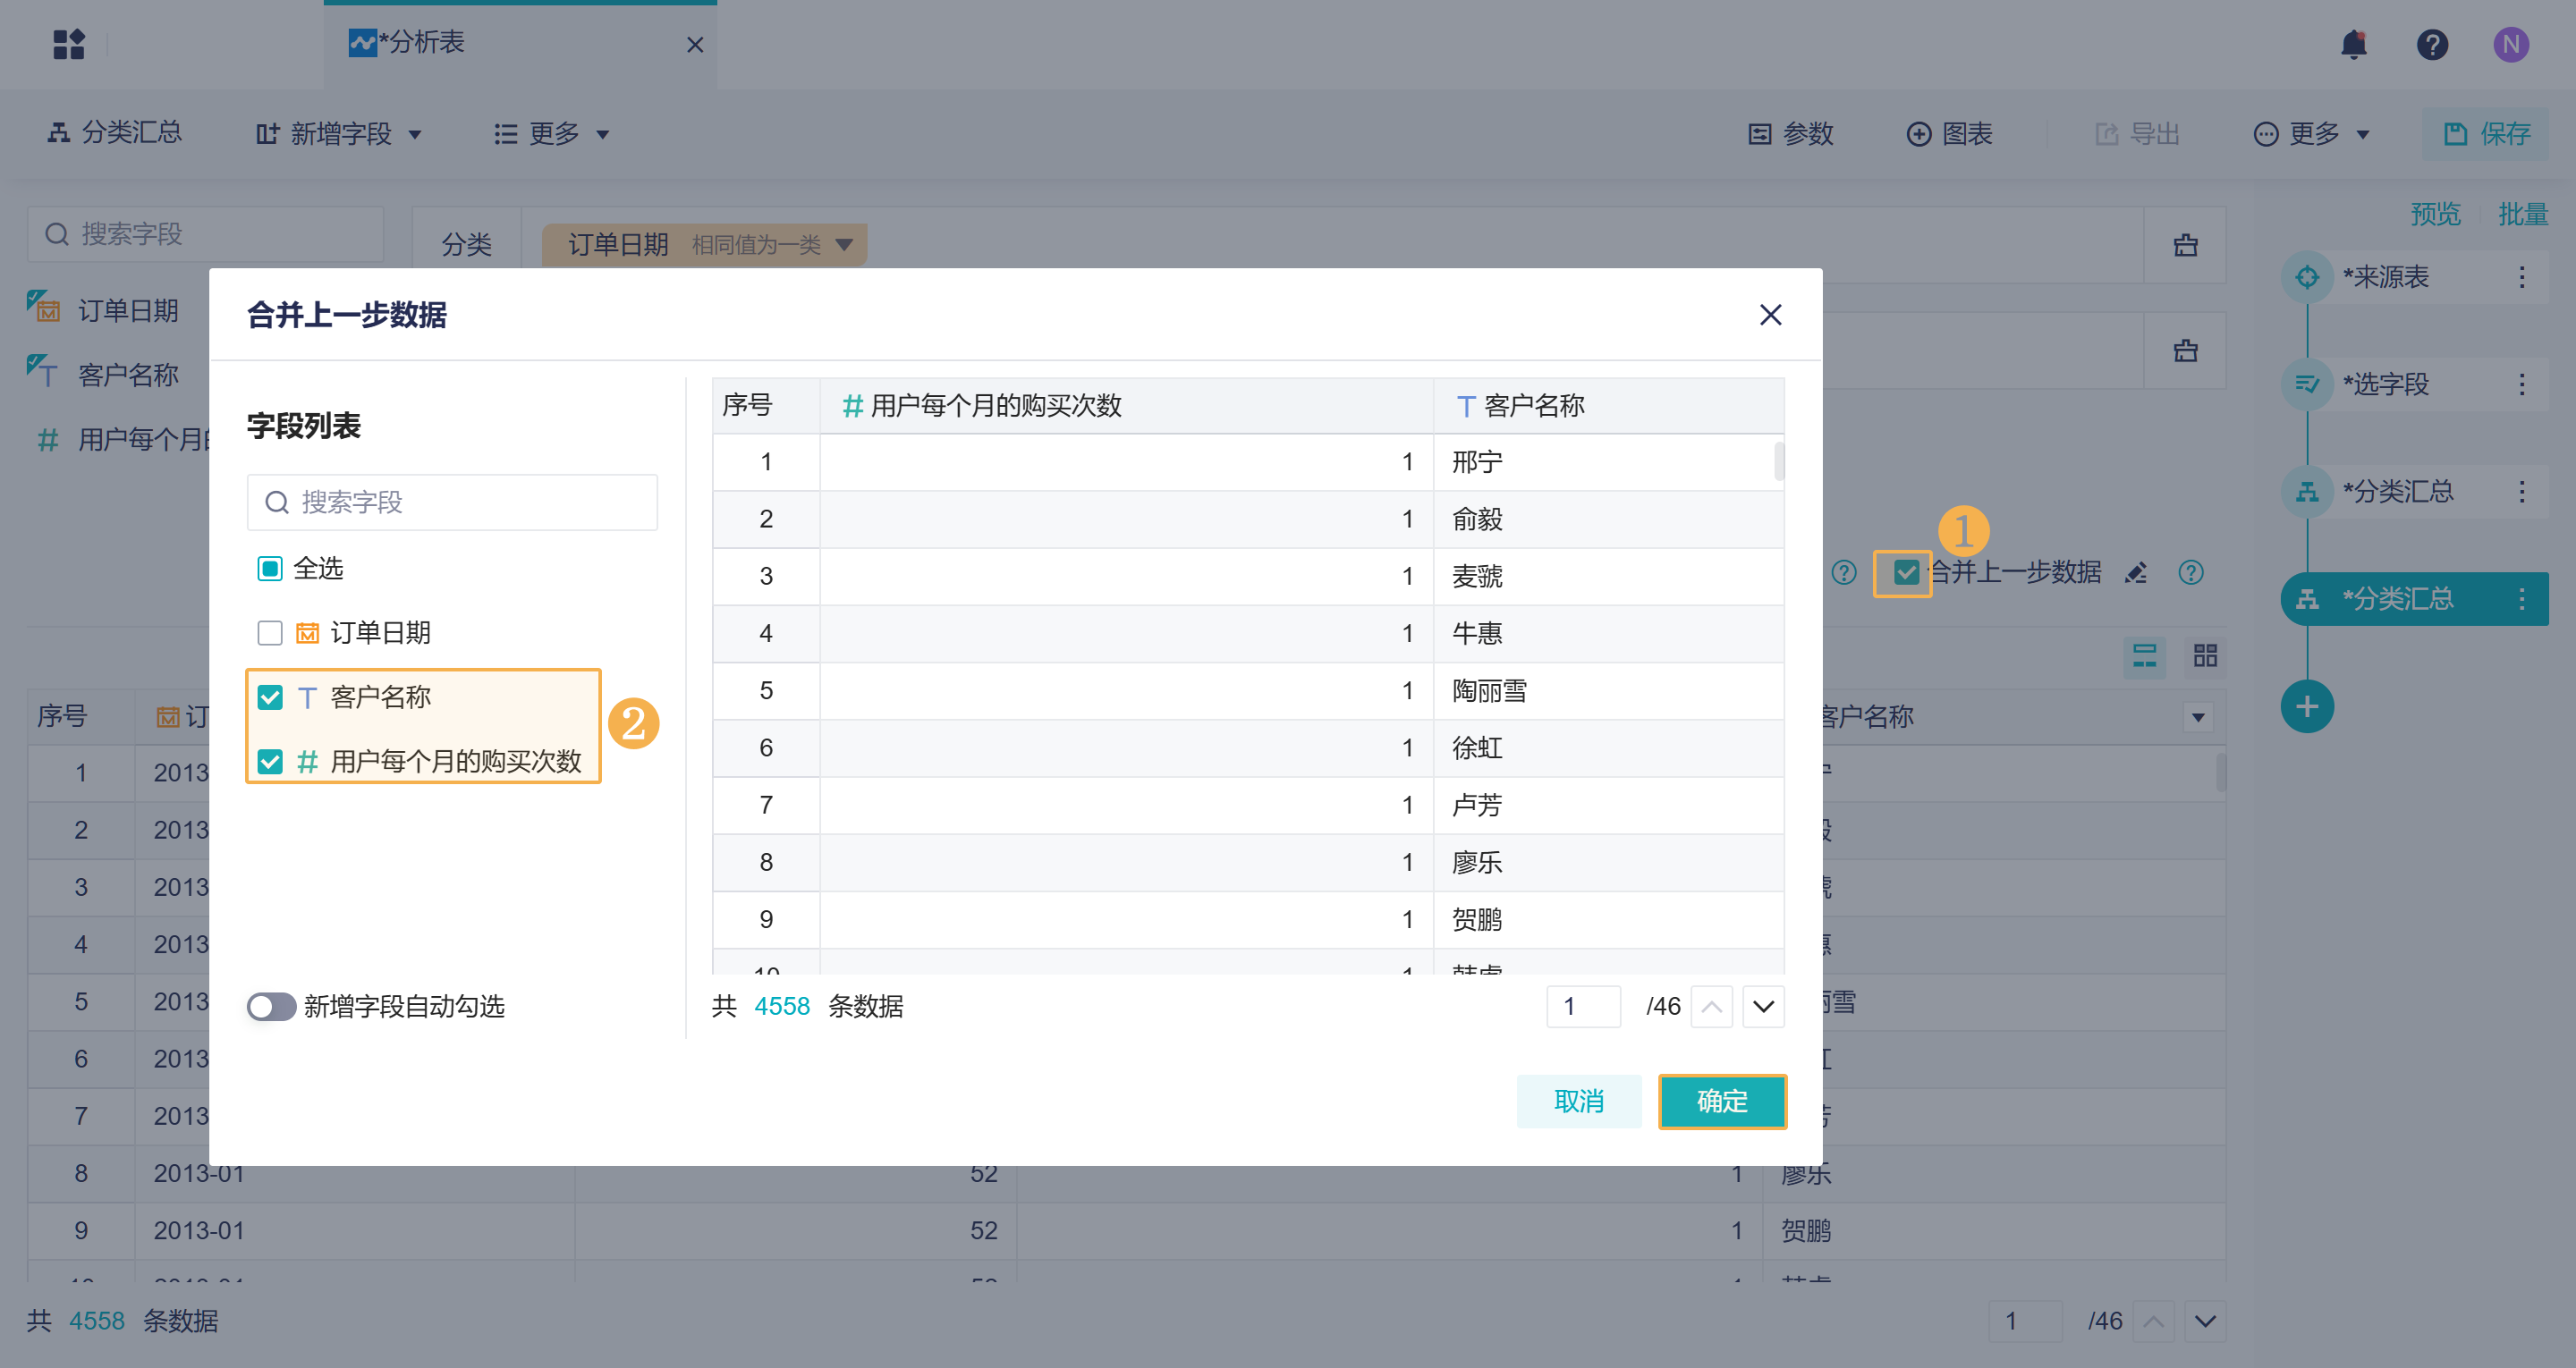Image resolution: width=2576 pixels, height=1368 pixels.
Task: Close the 合并上一步数据 dialog
Action: click(1770, 315)
